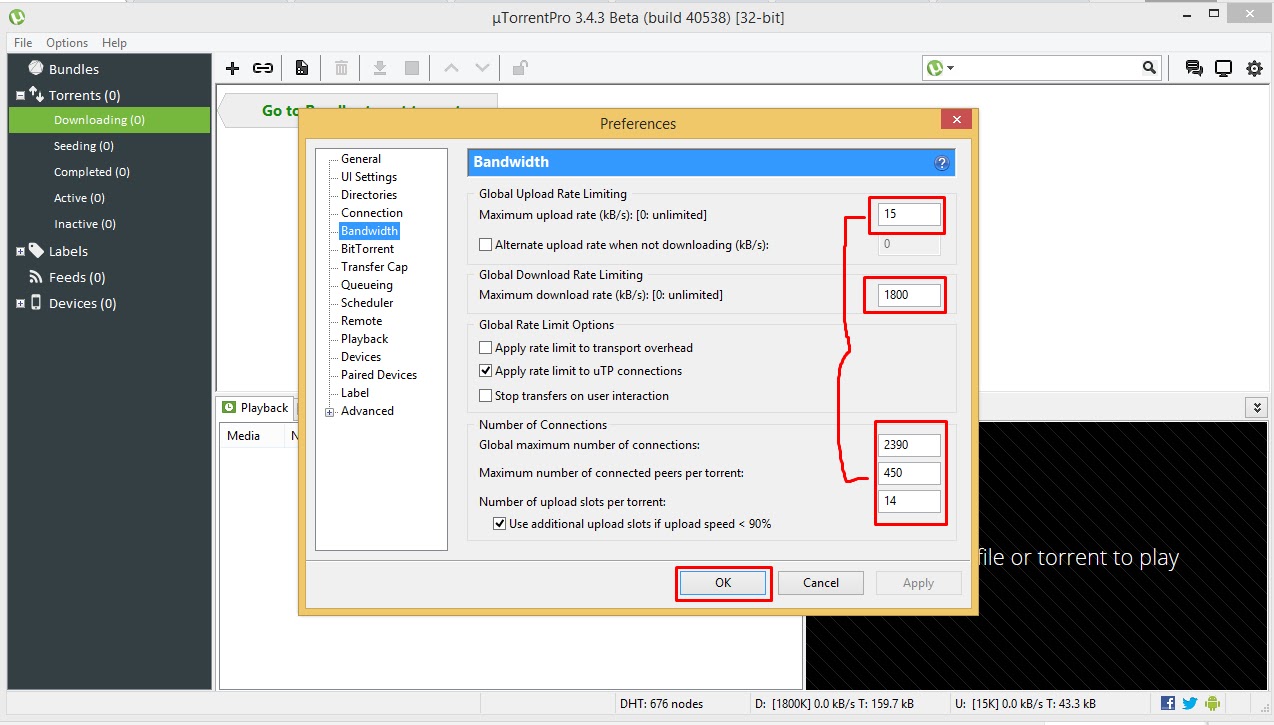
Task: Close the Preferences dialog
Action: [x=956, y=120]
